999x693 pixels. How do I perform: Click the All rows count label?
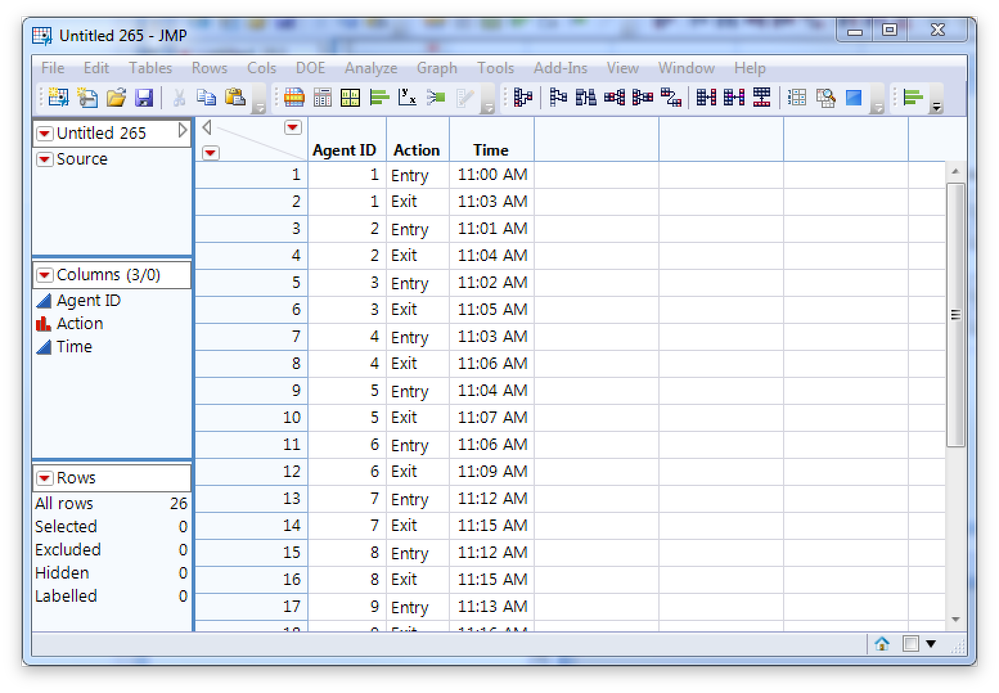[x=64, y=504]
